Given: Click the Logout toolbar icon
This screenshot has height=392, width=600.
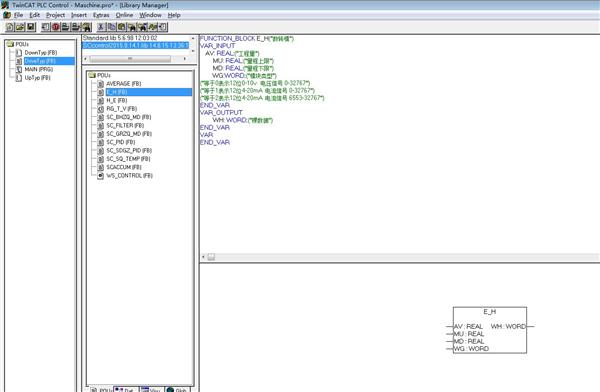Looking at the screenshot, I should [76, 27].
